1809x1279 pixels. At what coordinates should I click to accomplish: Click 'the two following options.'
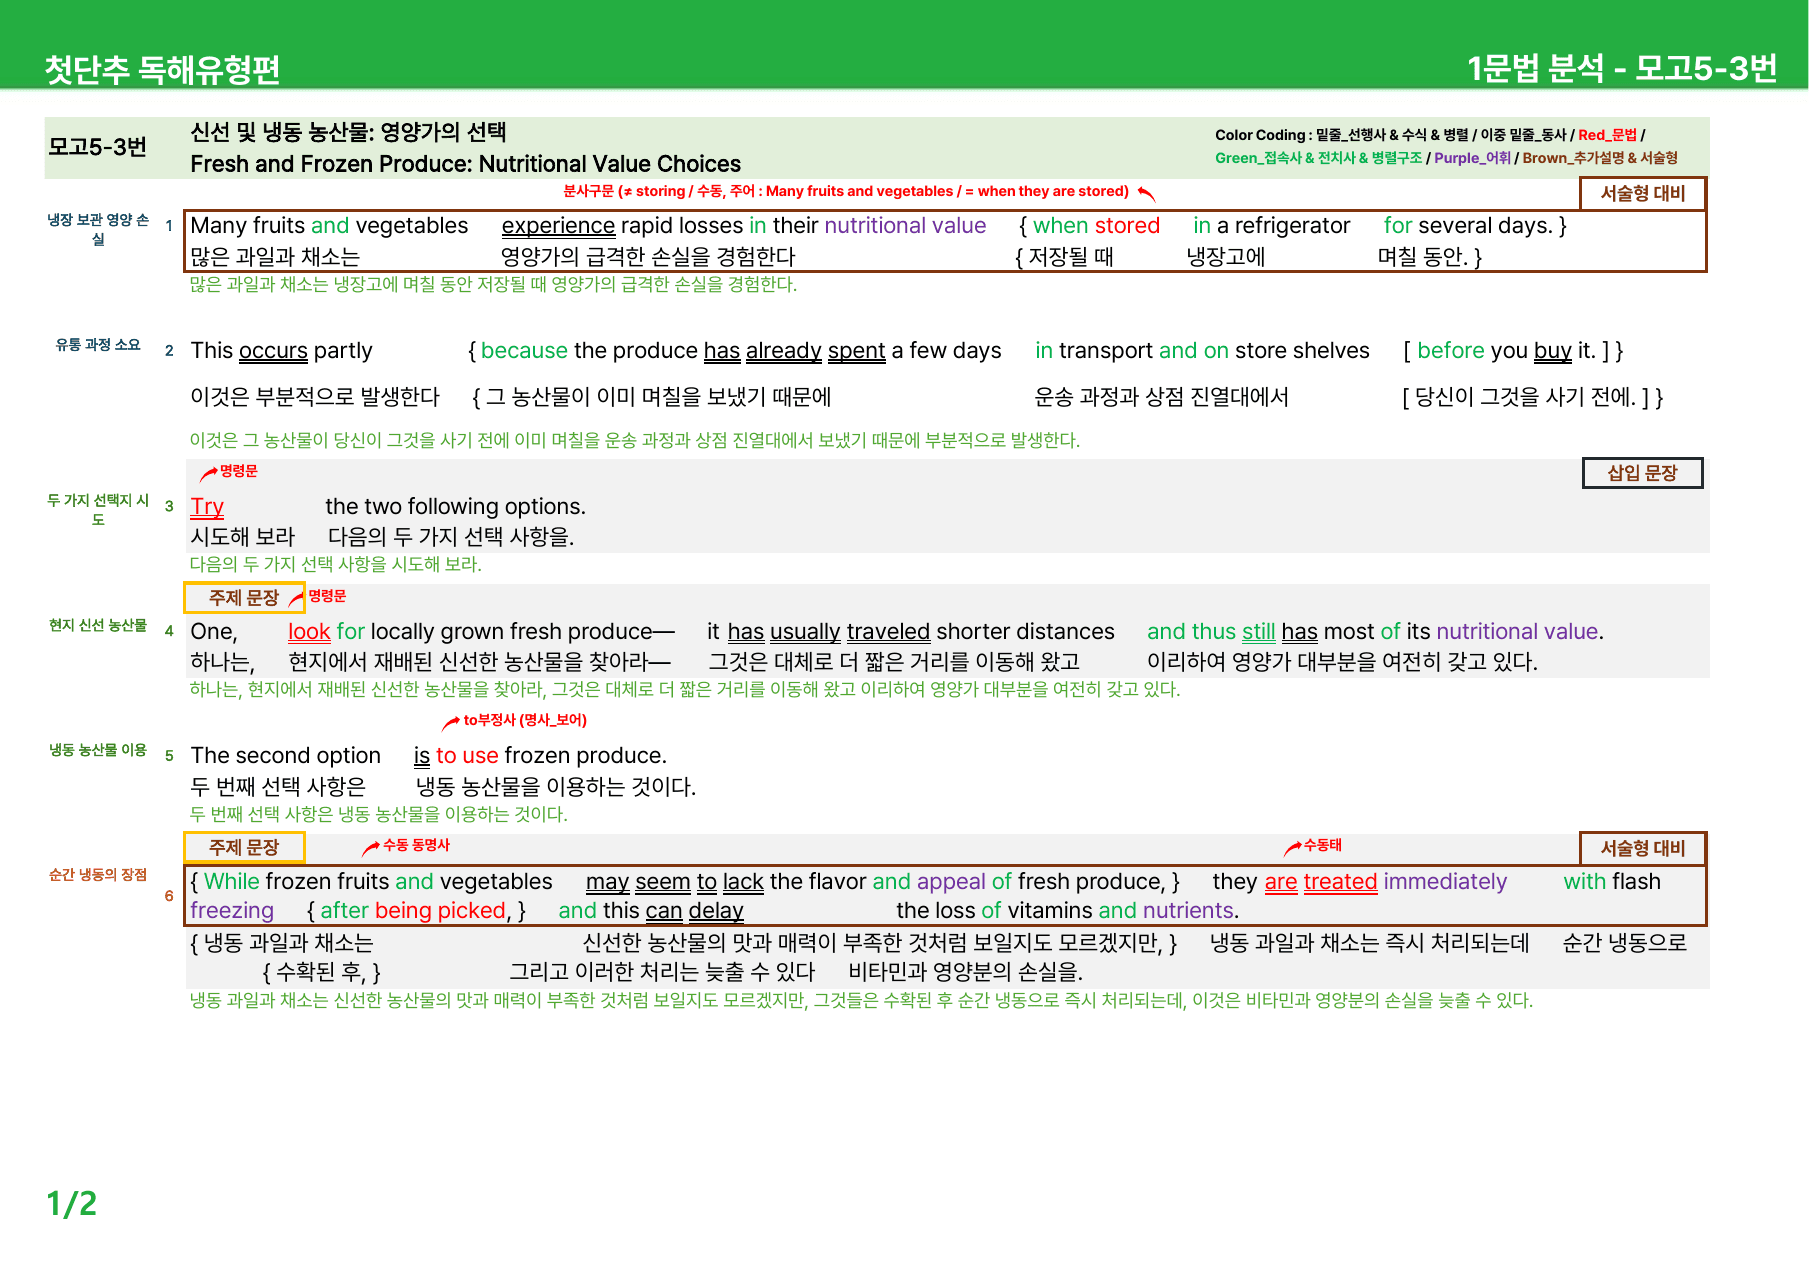[x=455, y=507]
